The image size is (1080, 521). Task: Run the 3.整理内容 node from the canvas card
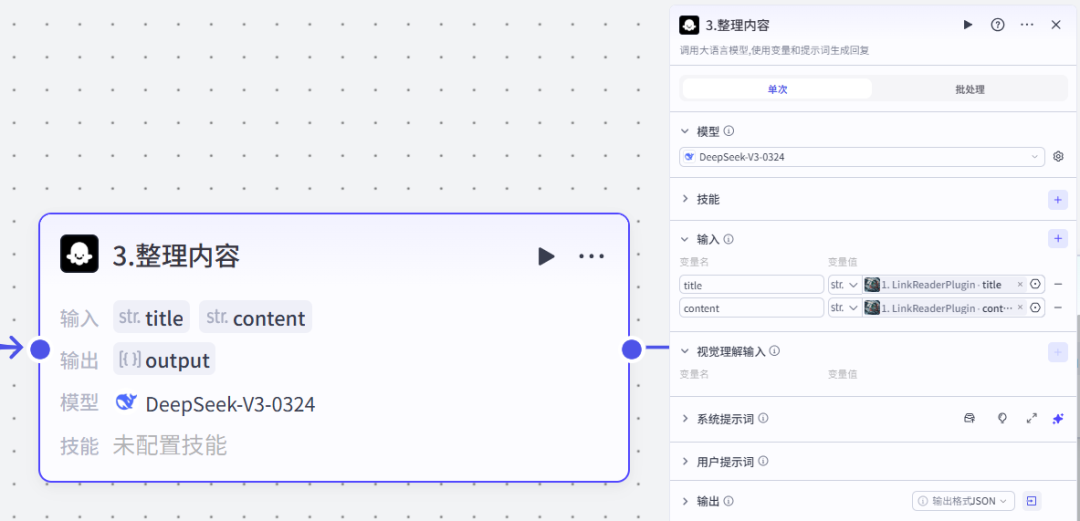tap(546, 256)
